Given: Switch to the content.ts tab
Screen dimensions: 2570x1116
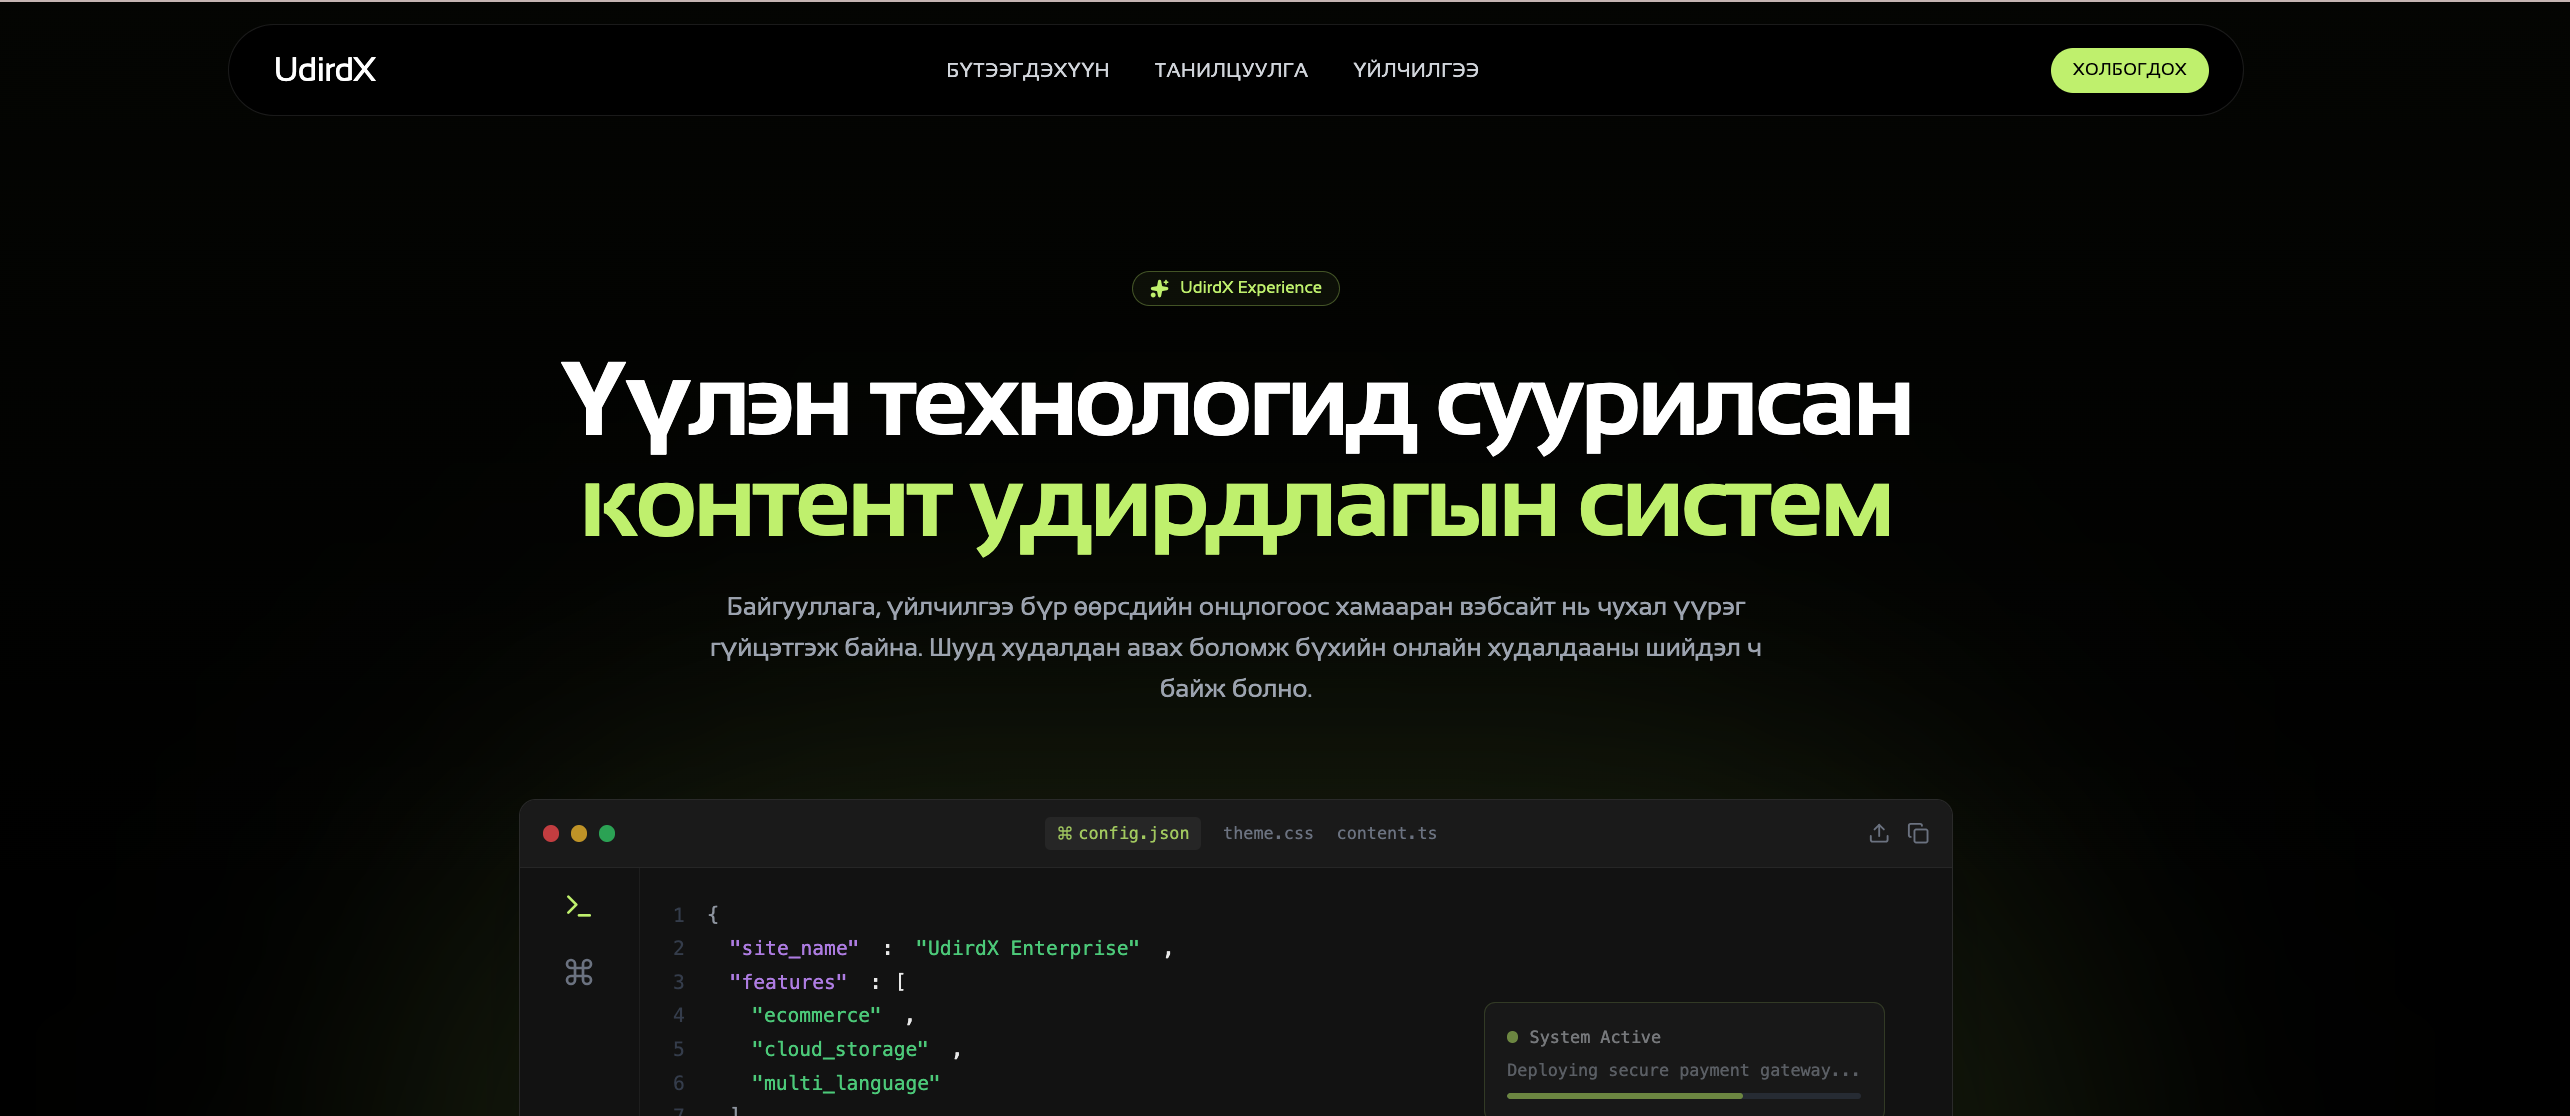Looking at the screenshot, I should click(x=1386, y=833).
